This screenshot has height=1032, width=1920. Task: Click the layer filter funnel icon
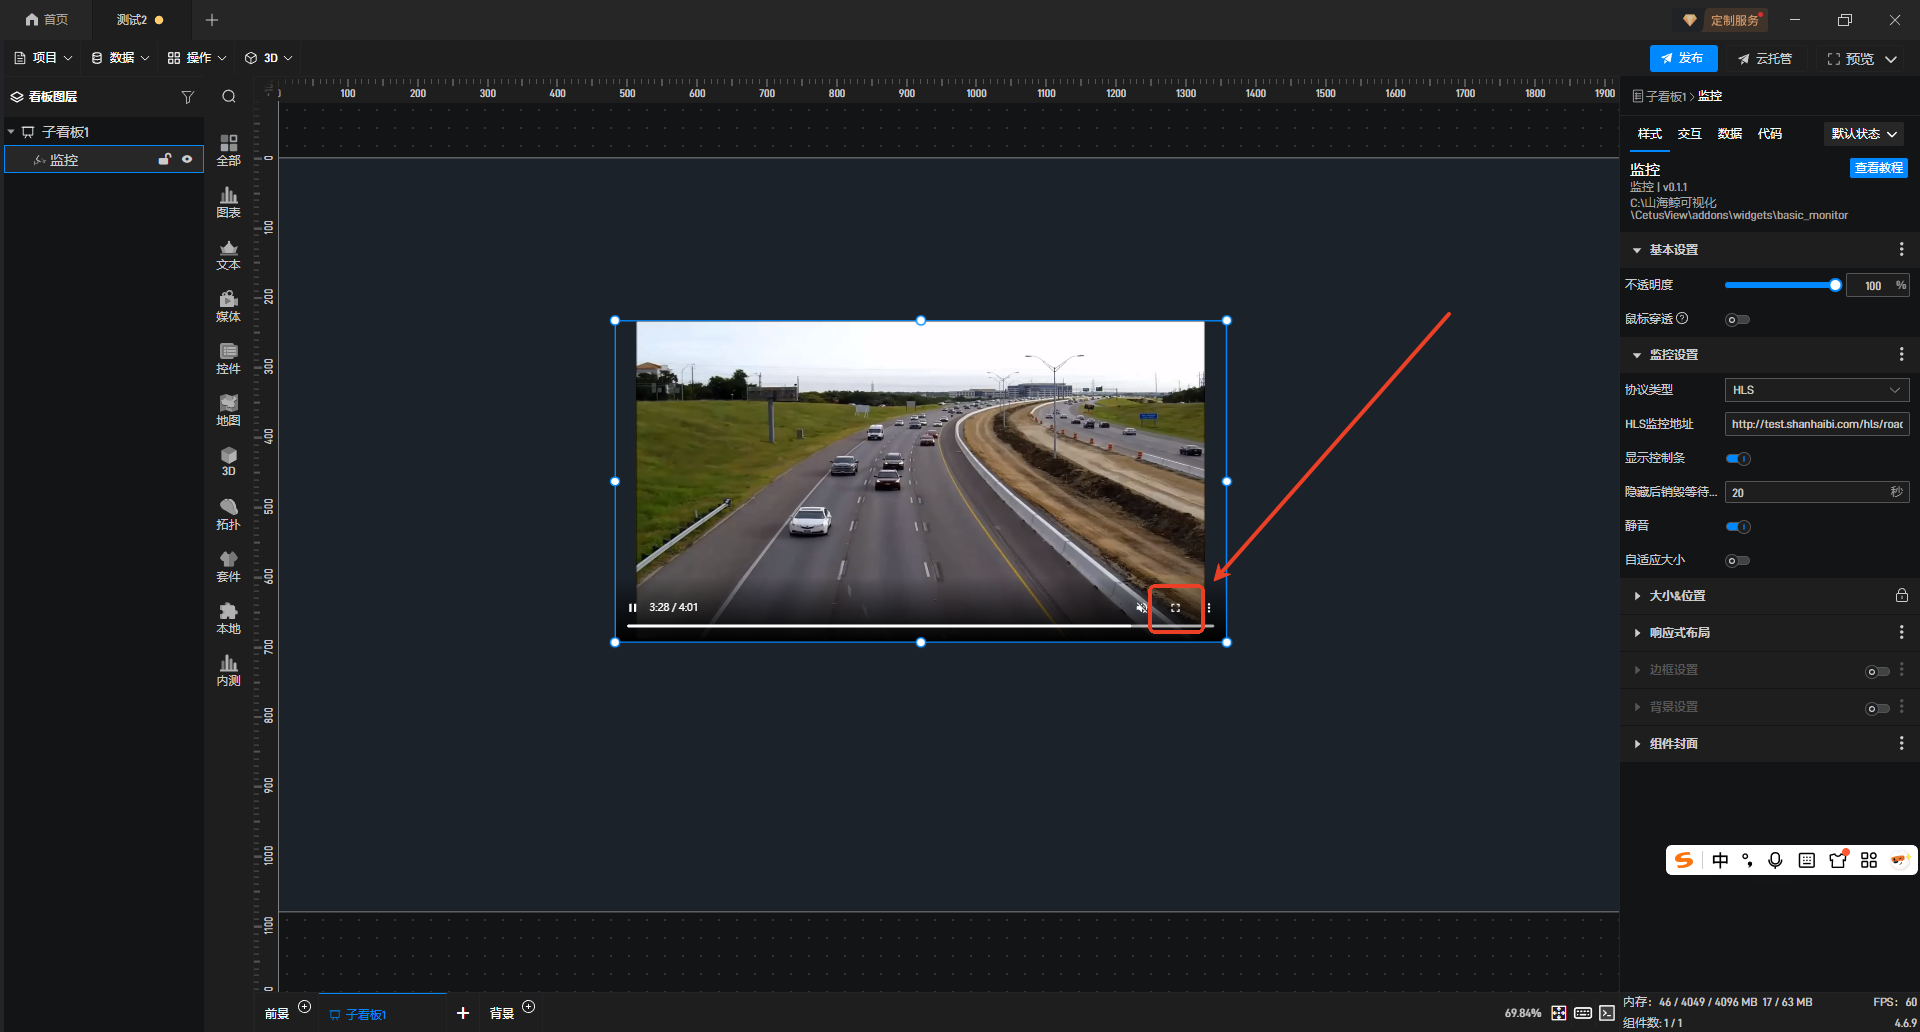coord(187,97)
